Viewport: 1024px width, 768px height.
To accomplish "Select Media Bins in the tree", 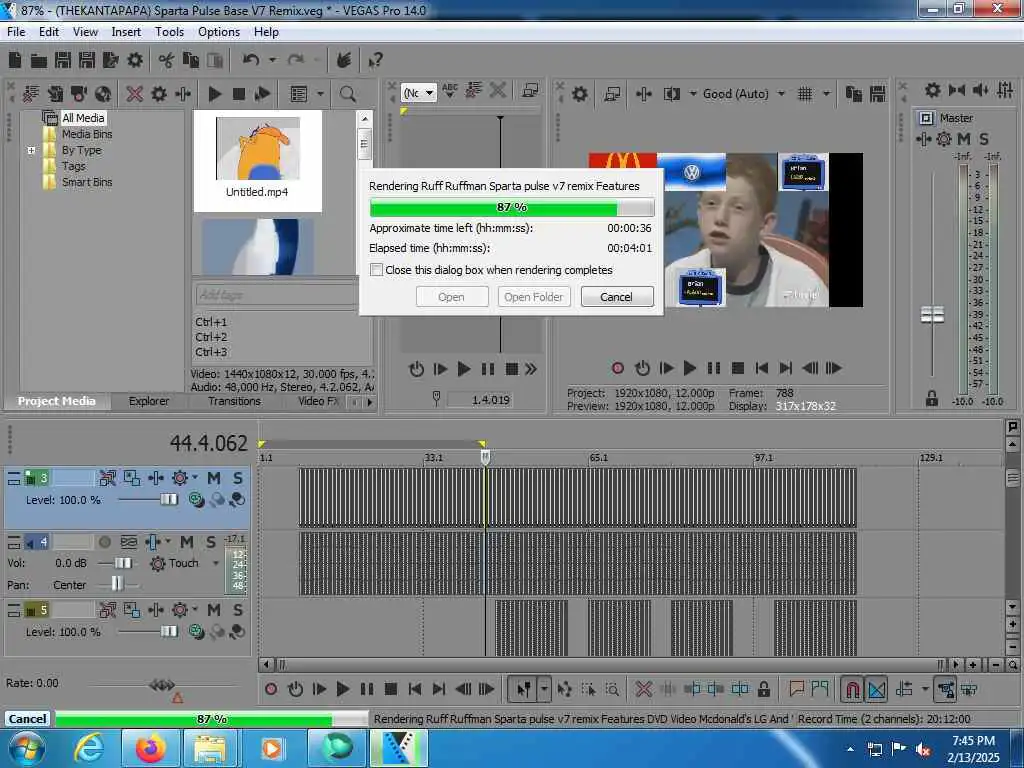I will (87, 134).
